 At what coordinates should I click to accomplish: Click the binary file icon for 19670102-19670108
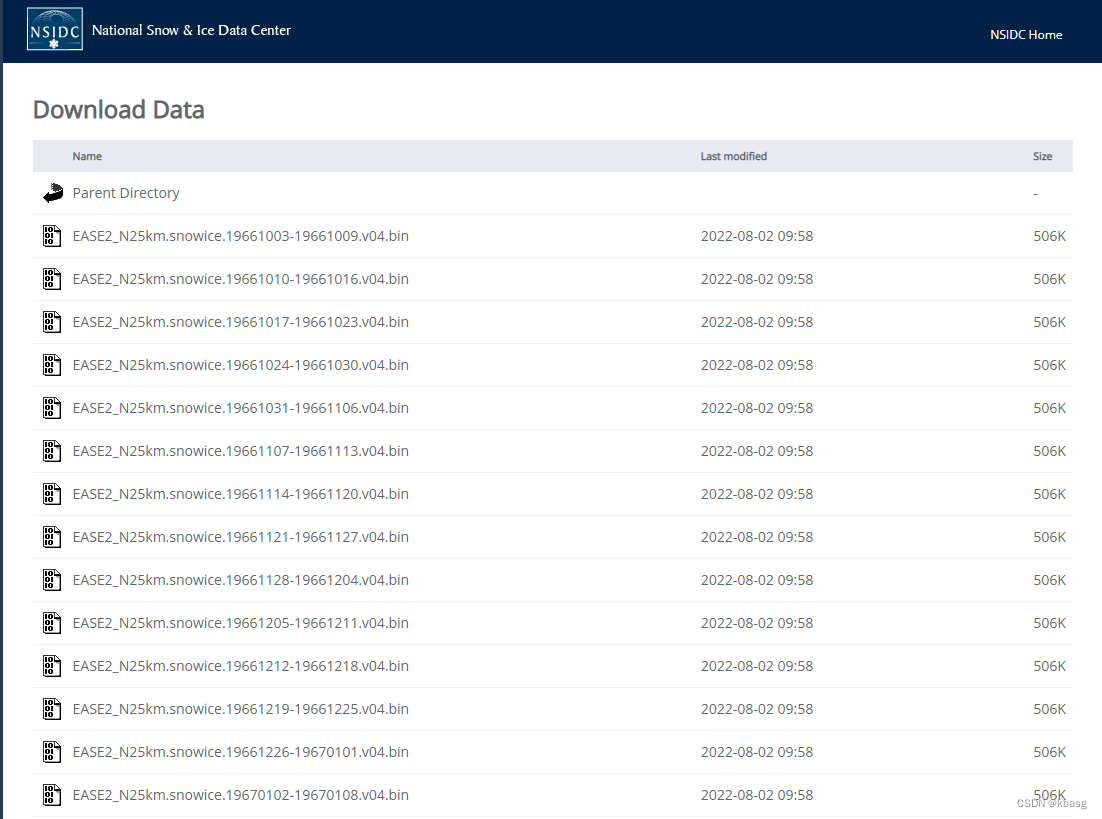(52, 795)
